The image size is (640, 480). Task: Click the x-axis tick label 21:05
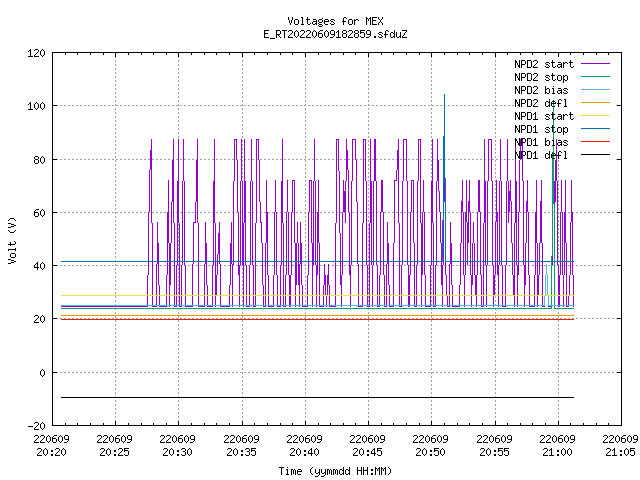pyautogui.click(x=620, y=452)
